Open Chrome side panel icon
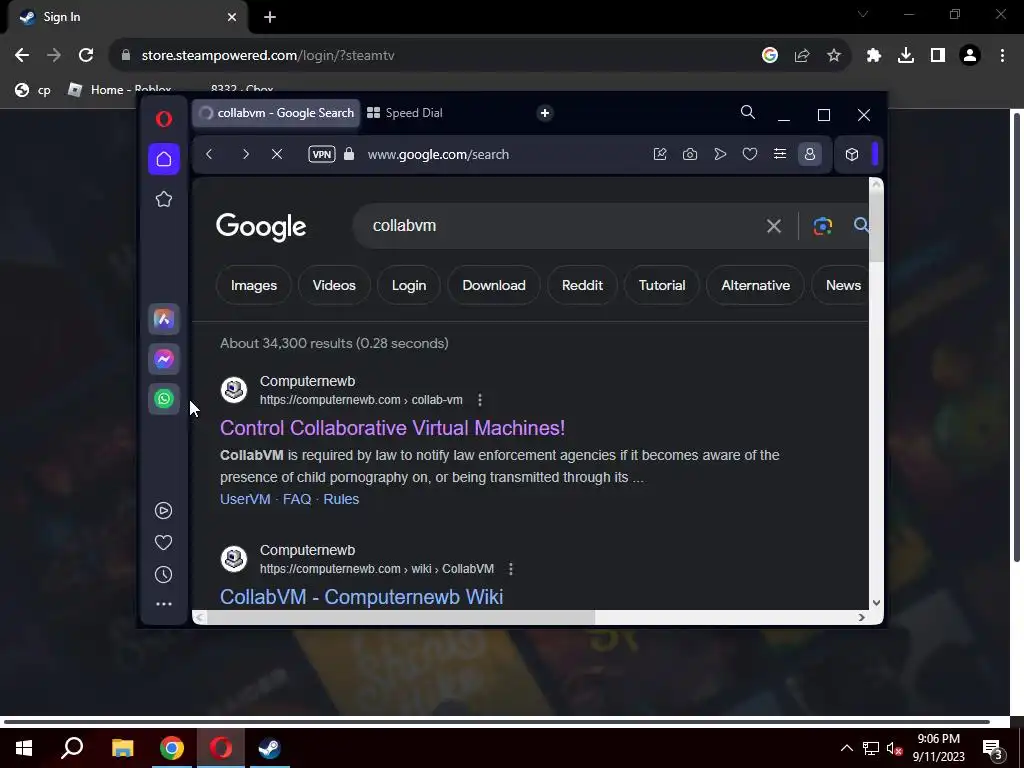The height and width of the screenshot is (768, 1024). (938, 56)
